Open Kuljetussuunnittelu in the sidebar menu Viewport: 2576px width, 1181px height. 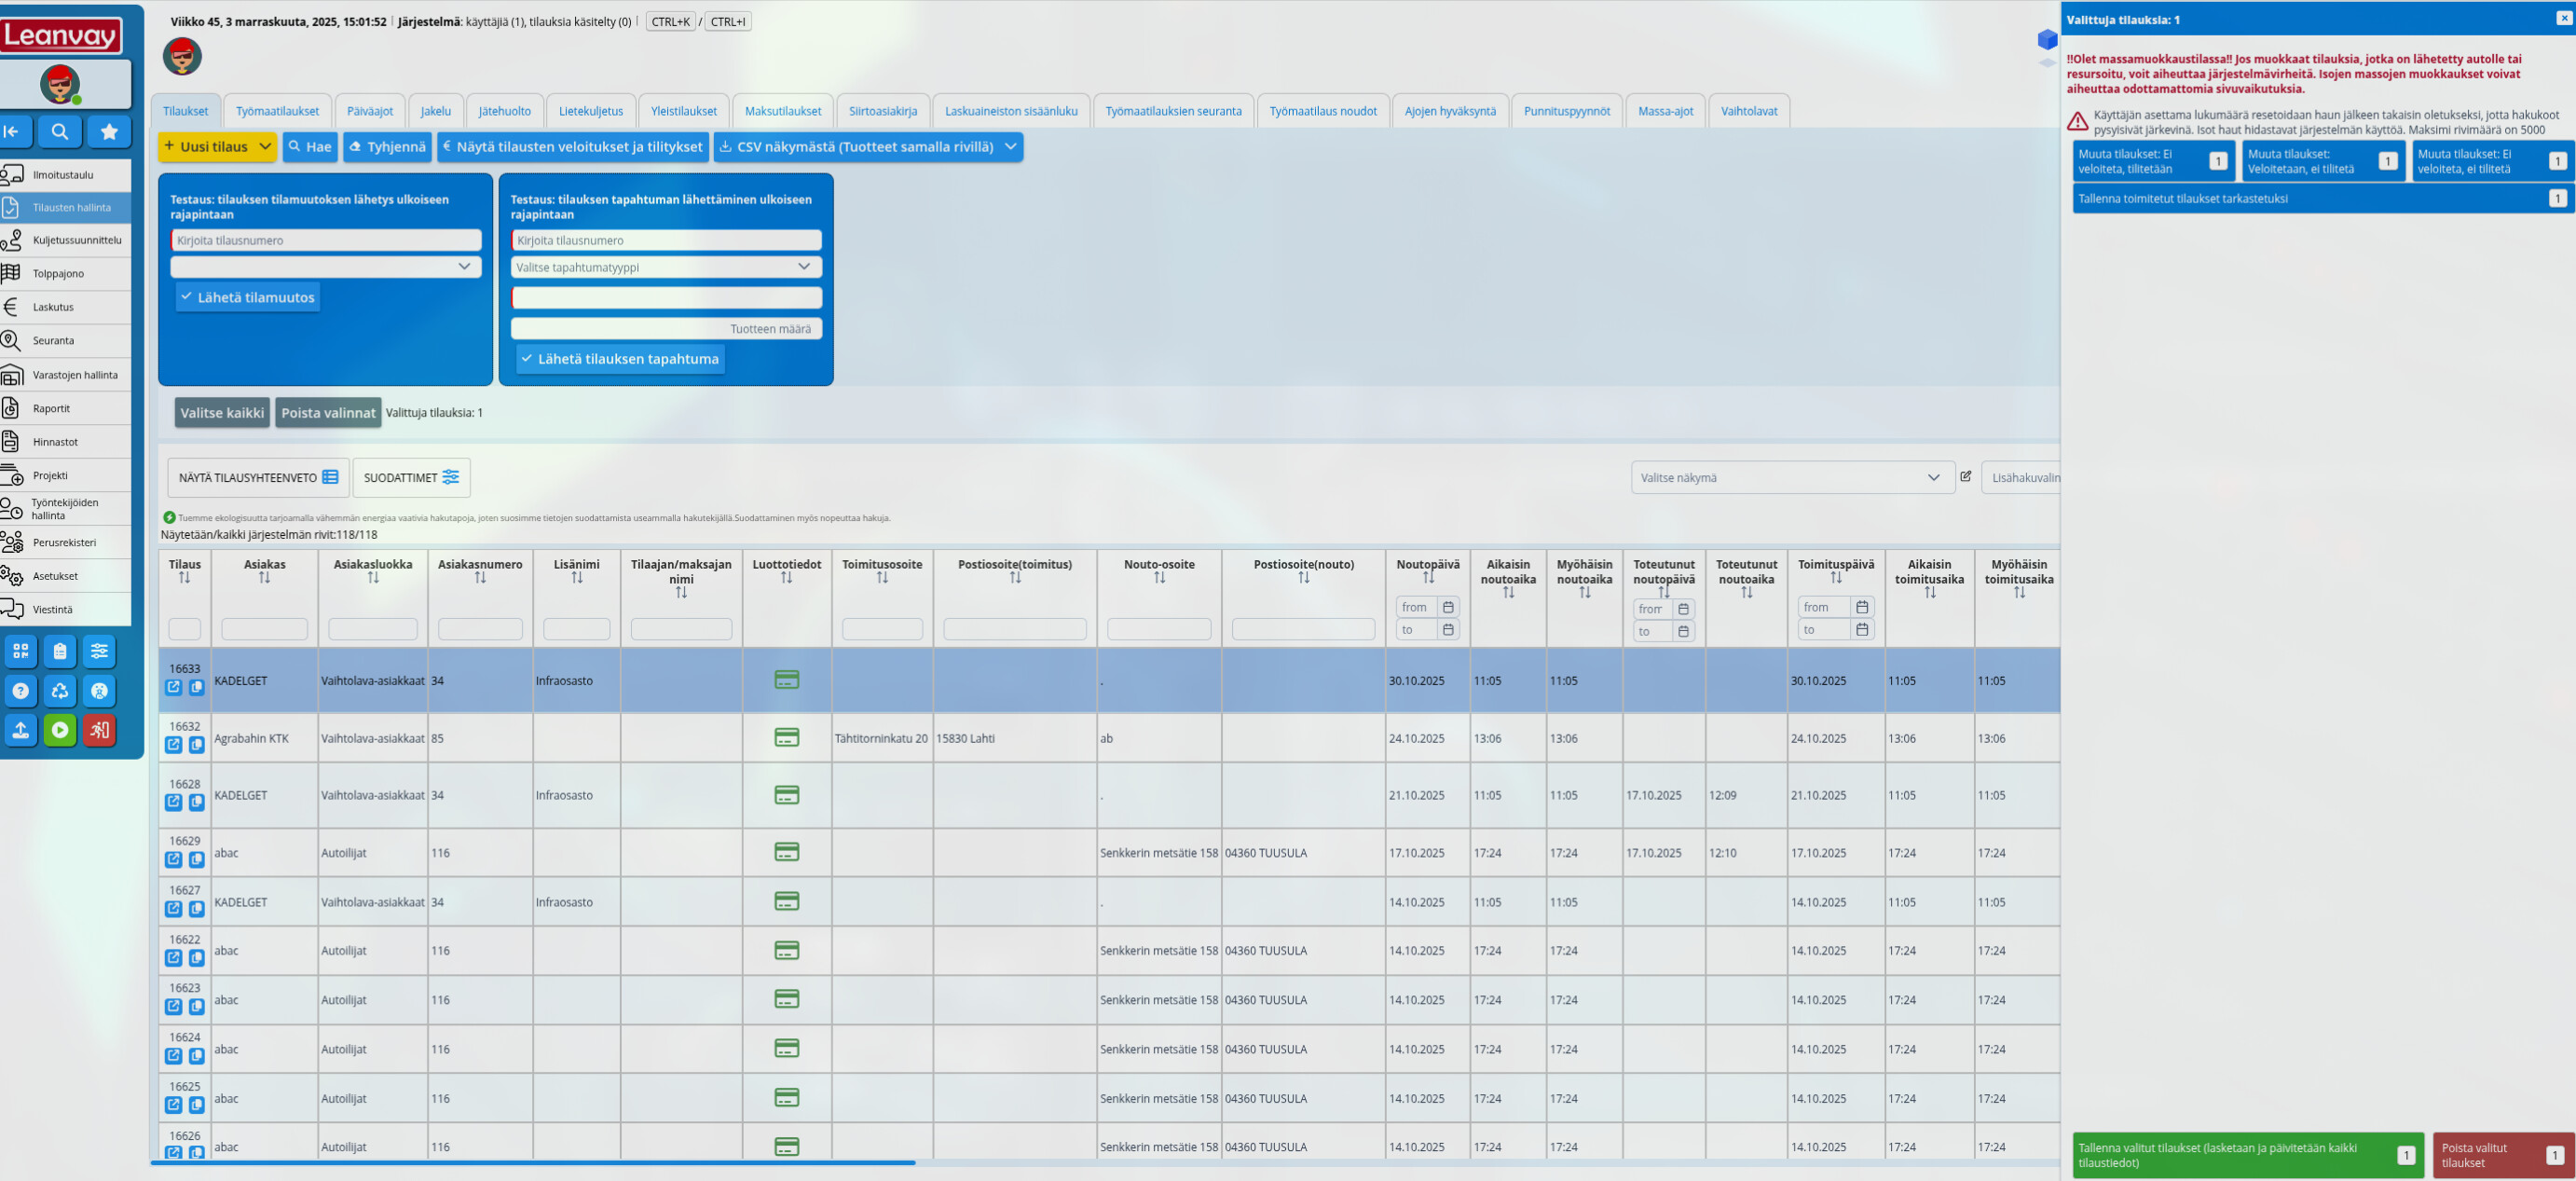coord(76,240)
